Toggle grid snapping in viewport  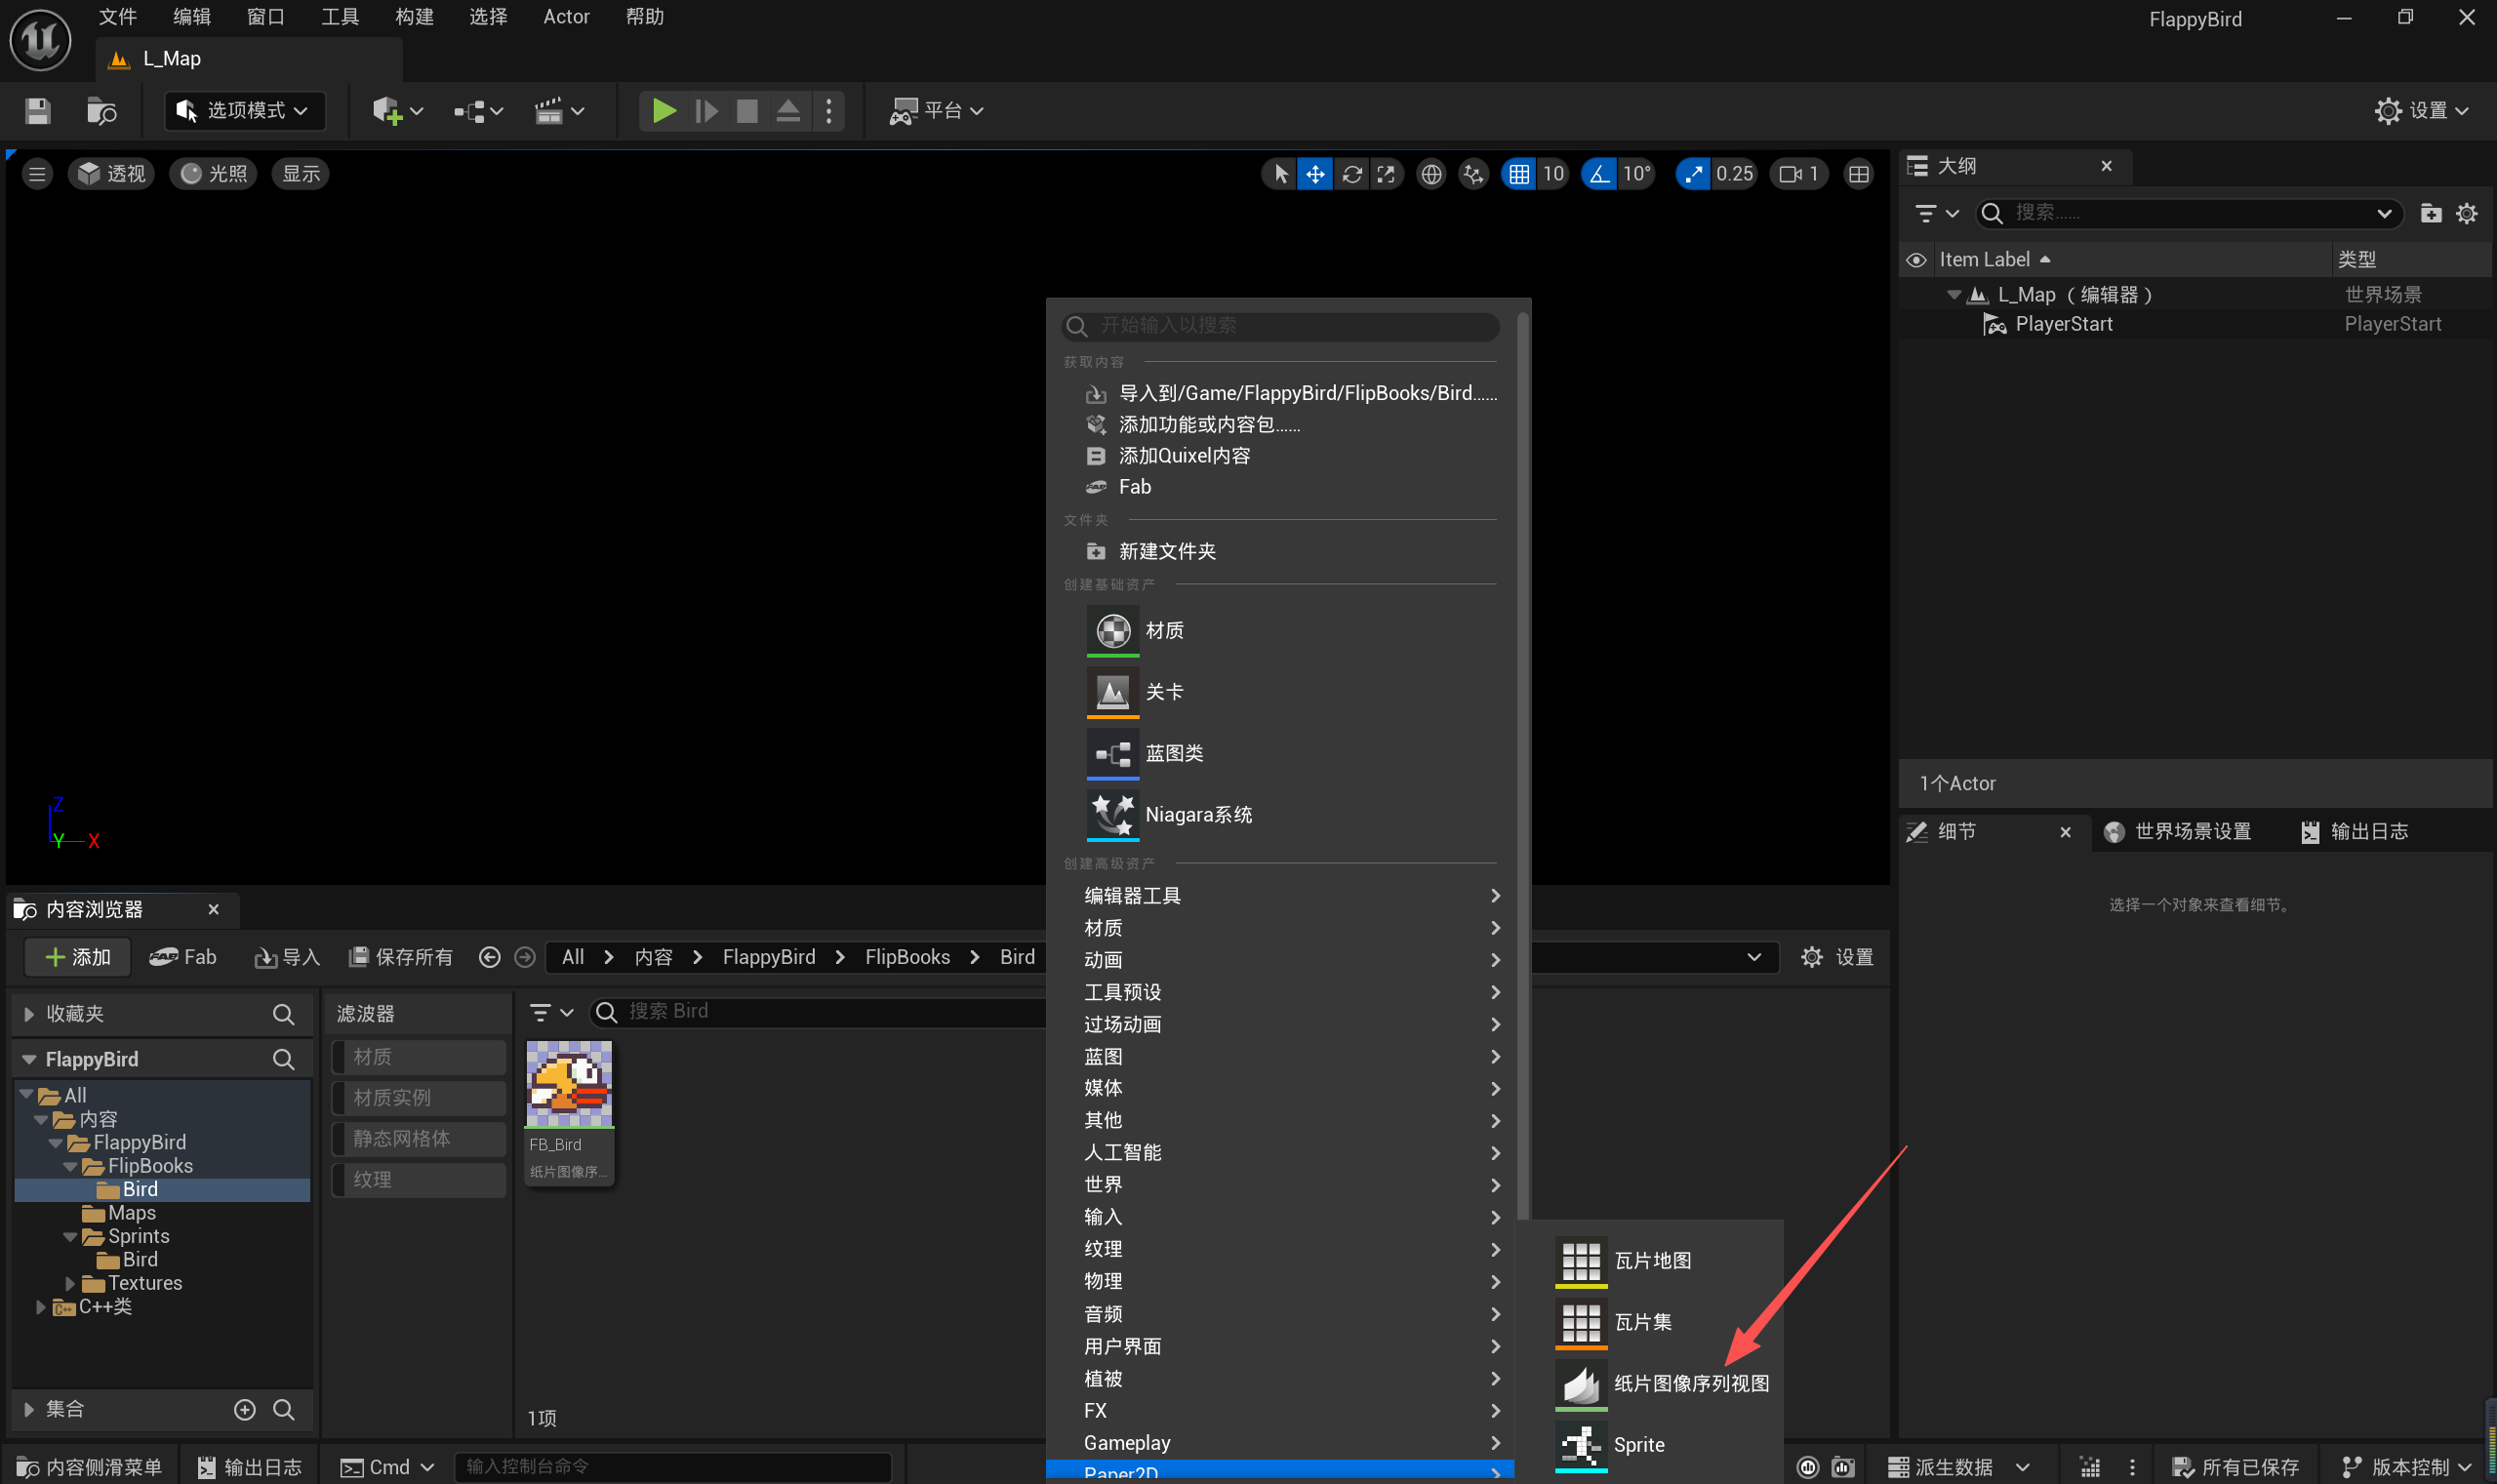click(x=1519, y=174)
